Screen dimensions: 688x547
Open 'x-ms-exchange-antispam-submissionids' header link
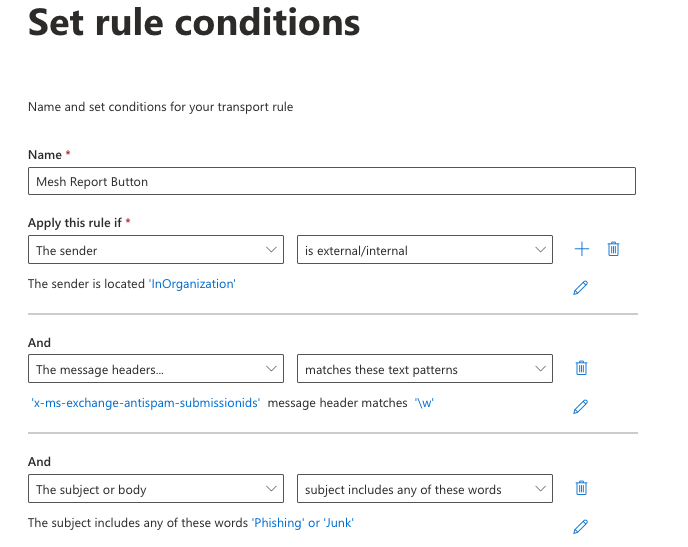click(x=146, y=403)
